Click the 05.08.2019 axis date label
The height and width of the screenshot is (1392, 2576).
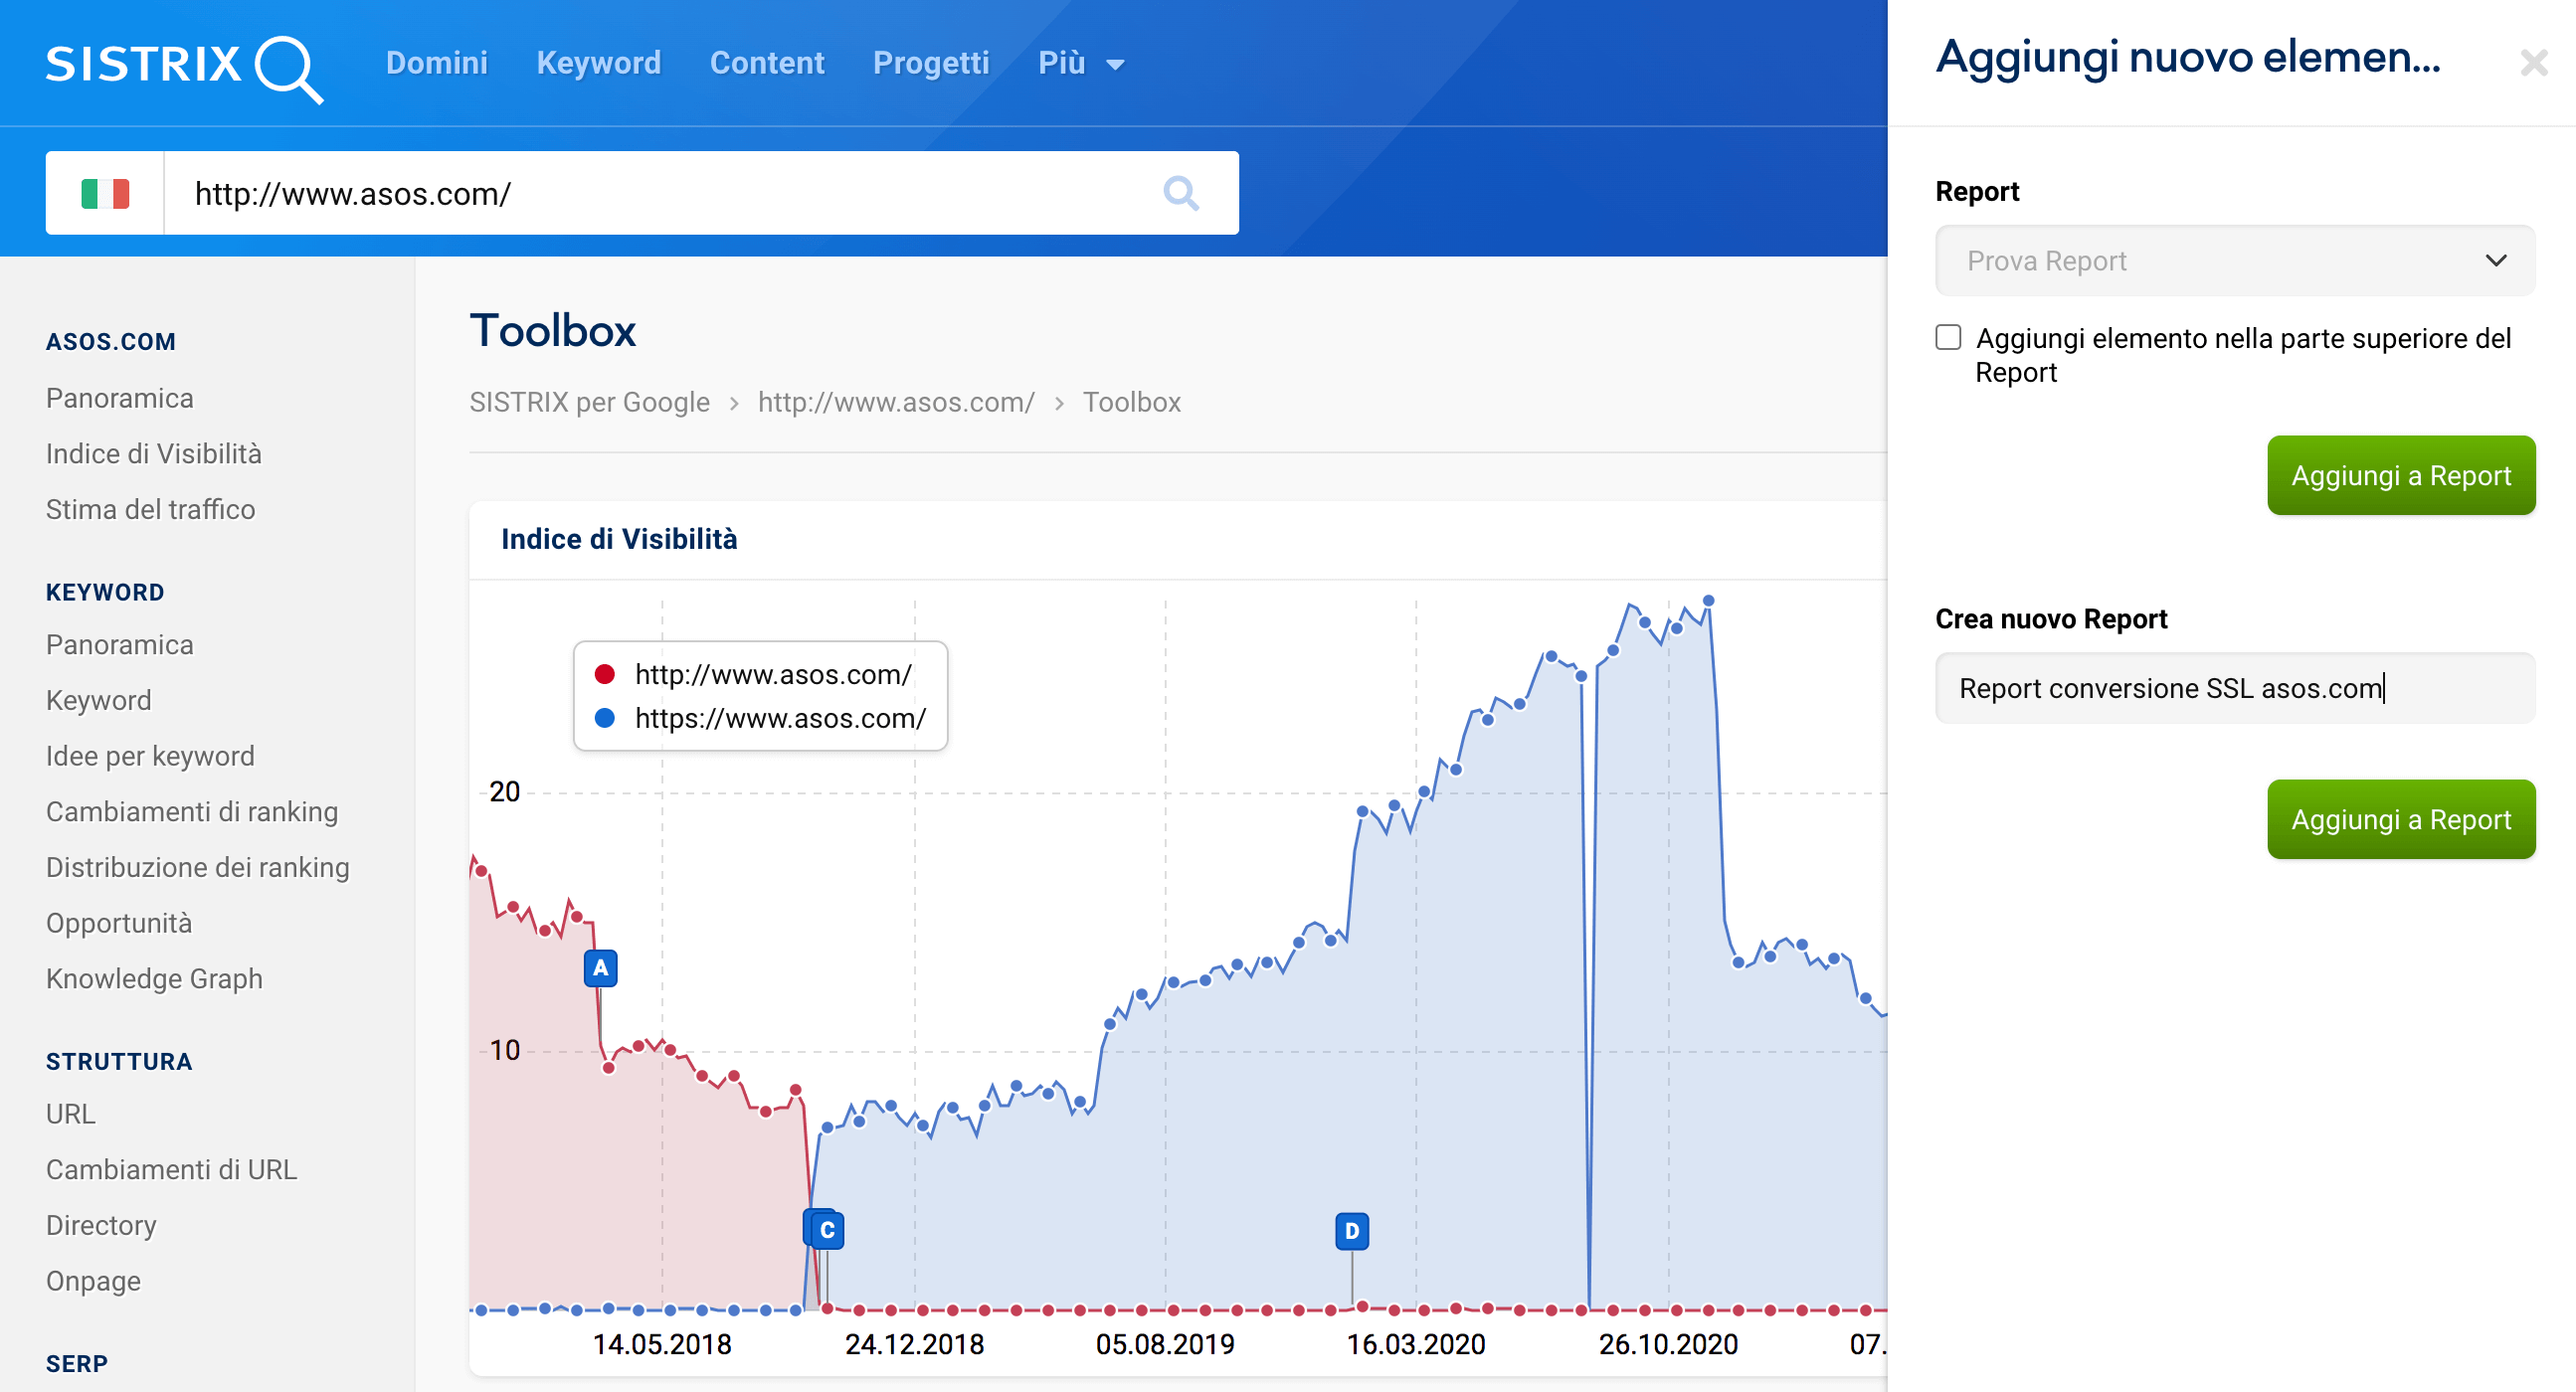point(1165,1344)
